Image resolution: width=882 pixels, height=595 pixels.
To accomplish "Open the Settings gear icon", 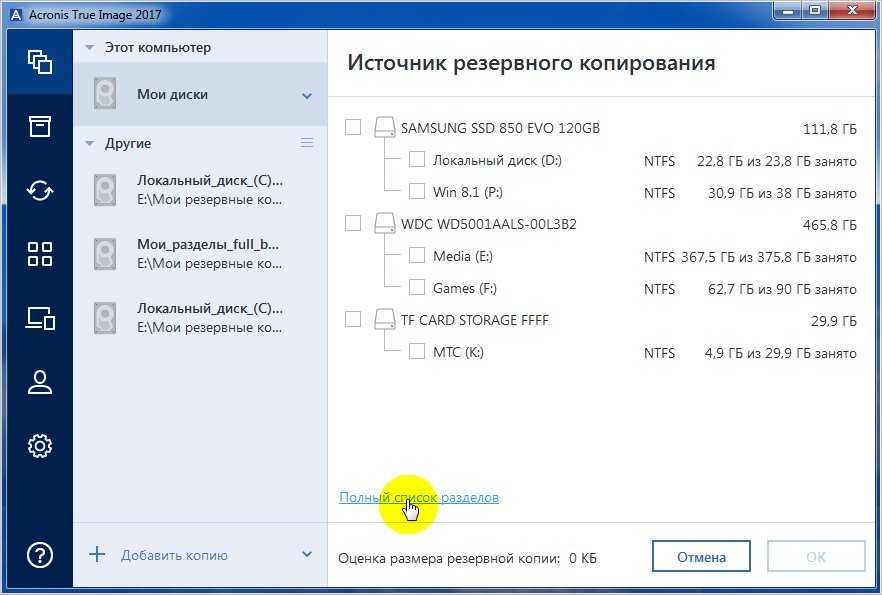I will (39, 446).
